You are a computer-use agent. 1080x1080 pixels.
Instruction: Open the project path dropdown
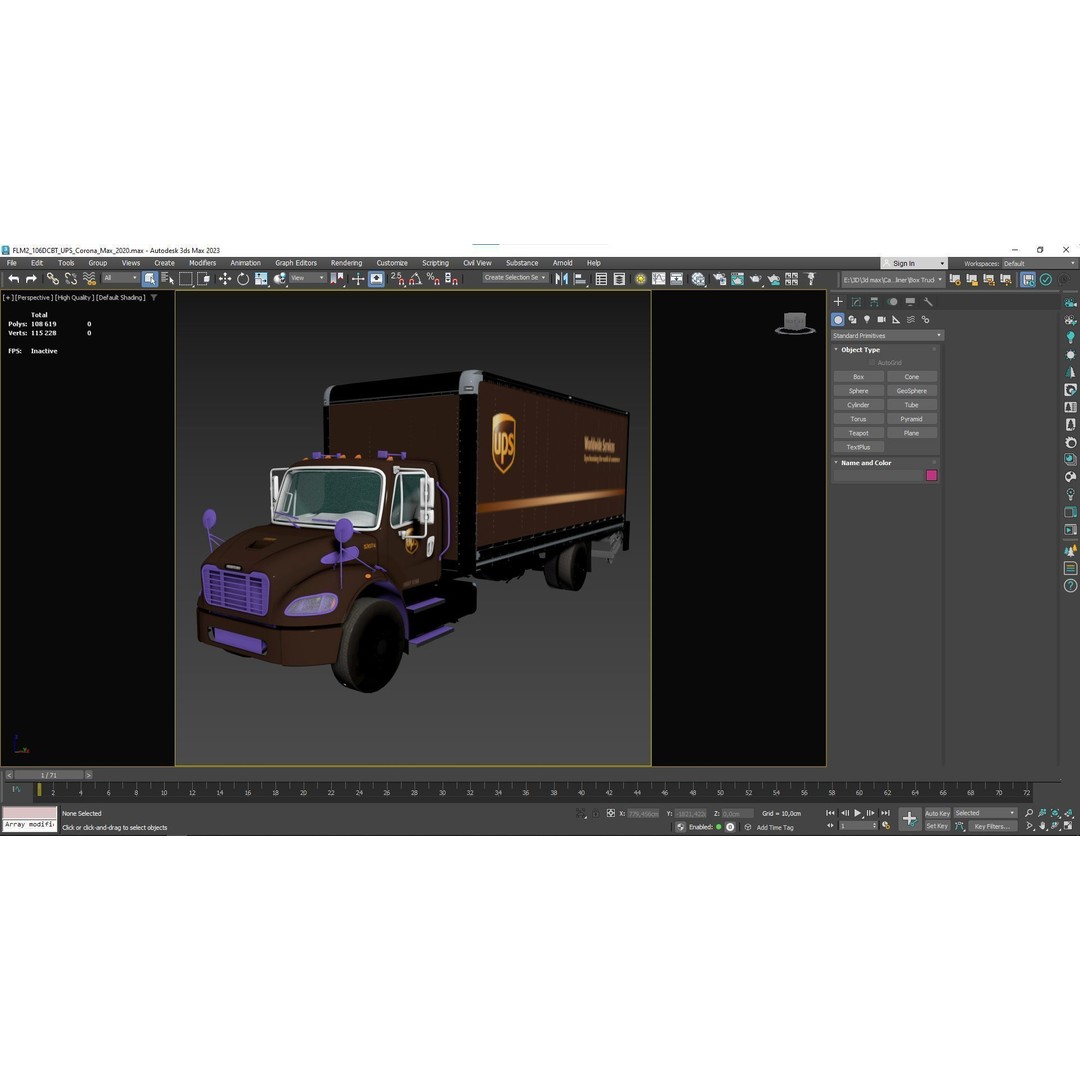coord(893,280)
